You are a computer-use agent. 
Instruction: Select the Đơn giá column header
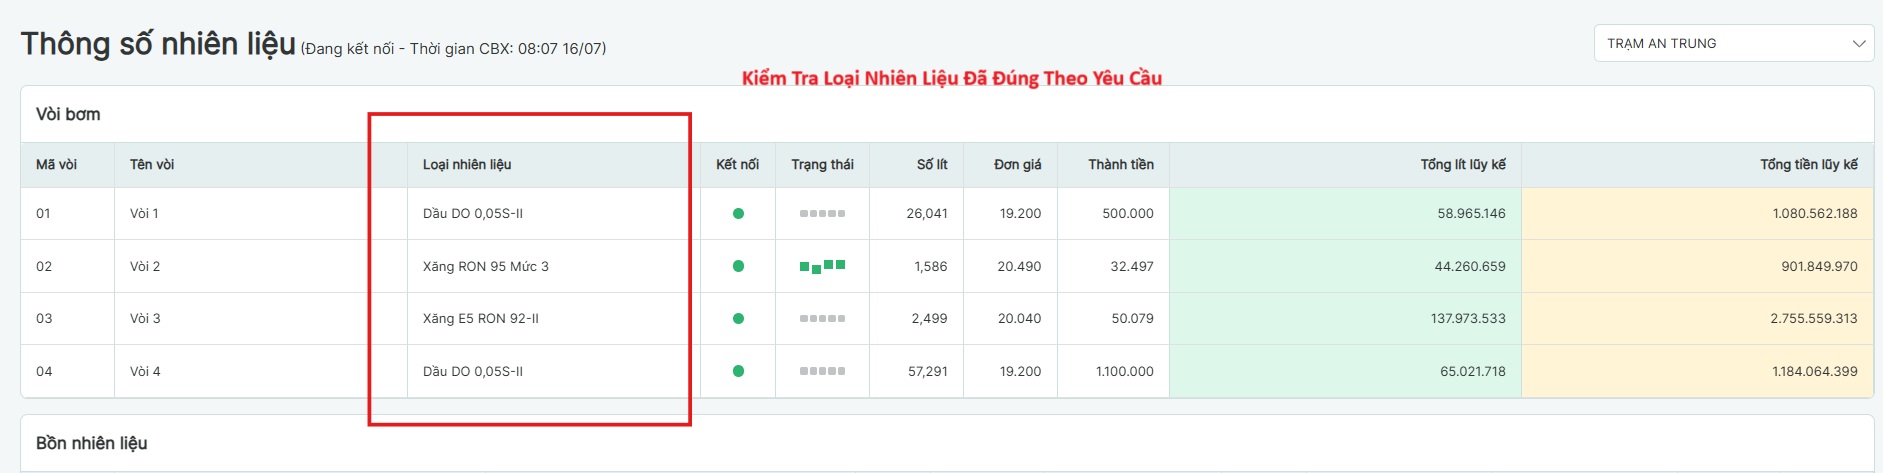click(1017, 164)
